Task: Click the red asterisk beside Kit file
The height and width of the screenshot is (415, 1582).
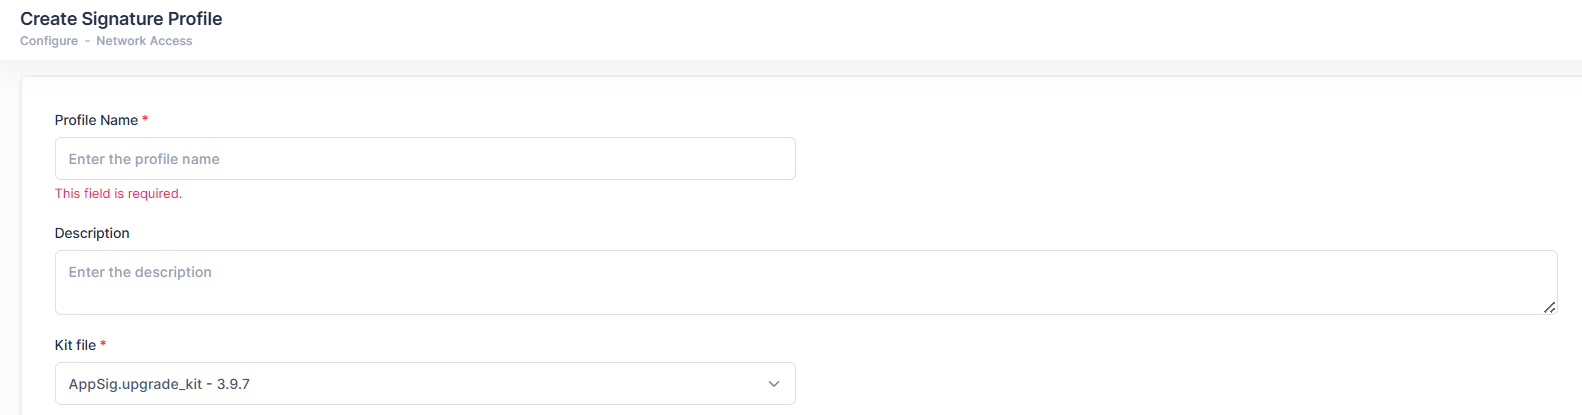Action: tap(103, 344)
